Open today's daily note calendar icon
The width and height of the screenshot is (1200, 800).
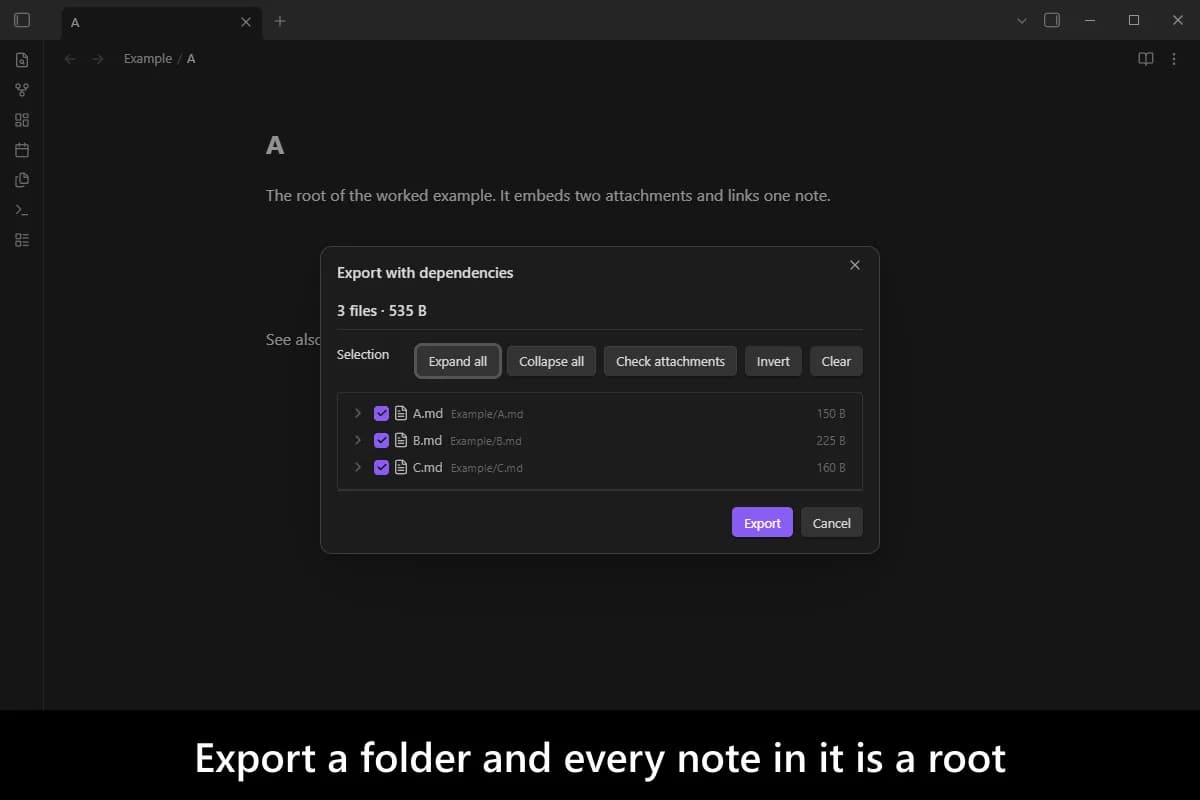[22, 150]
